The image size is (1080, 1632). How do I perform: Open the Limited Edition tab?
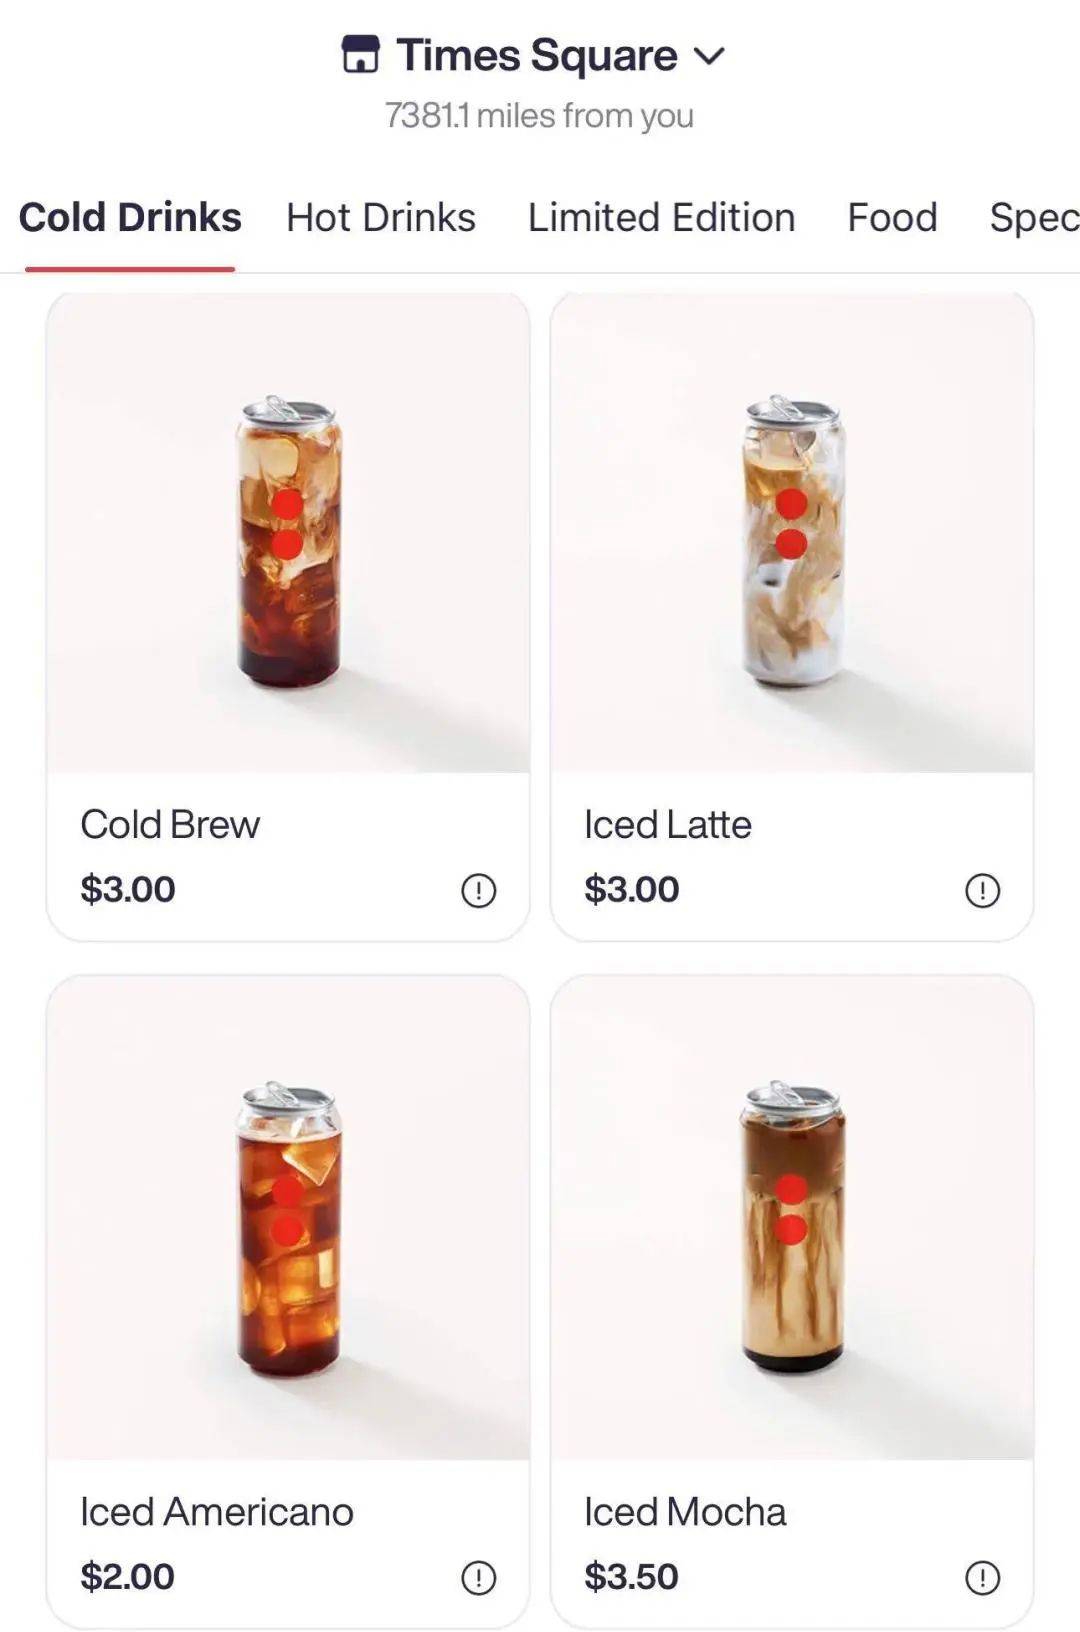(661, 217)
